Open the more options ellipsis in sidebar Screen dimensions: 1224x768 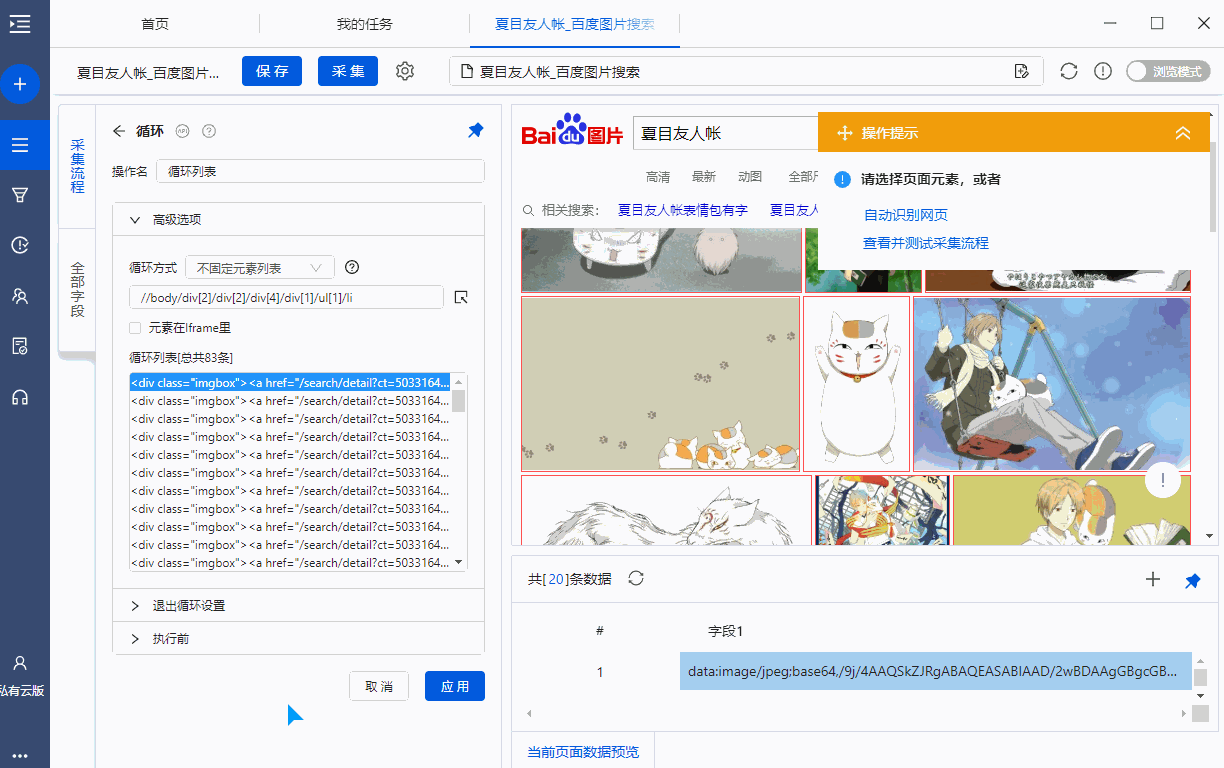click(20, 756)
